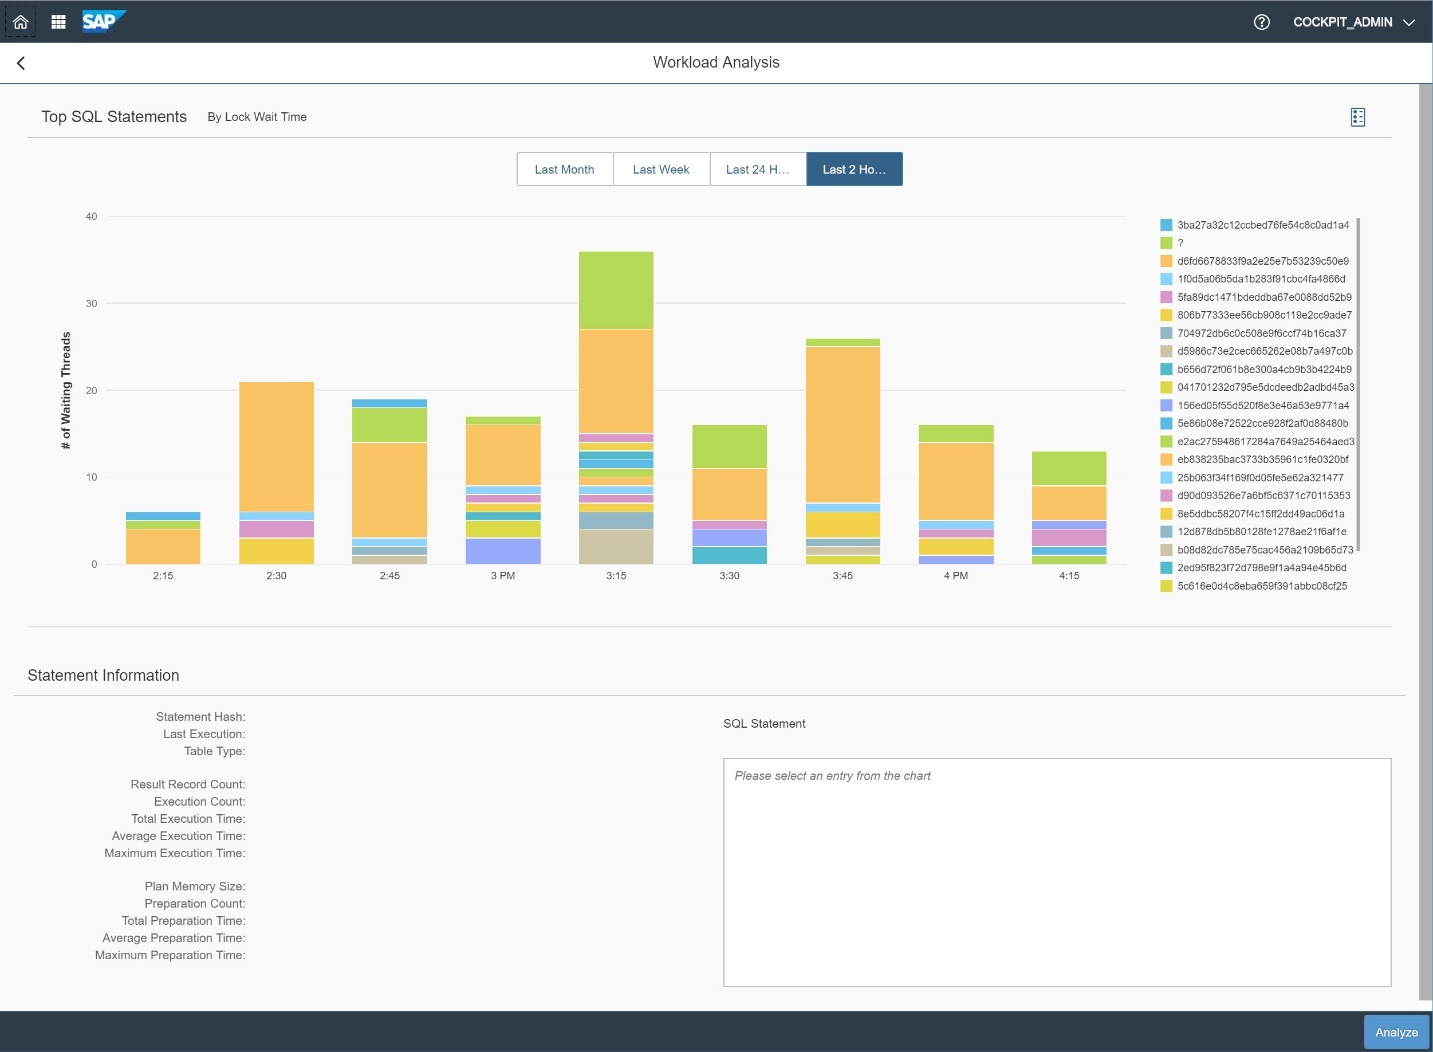The width and height of the screenshot is (1433, 1052).
Task: Open the app launcher grid icon
Action: (57, 21)
